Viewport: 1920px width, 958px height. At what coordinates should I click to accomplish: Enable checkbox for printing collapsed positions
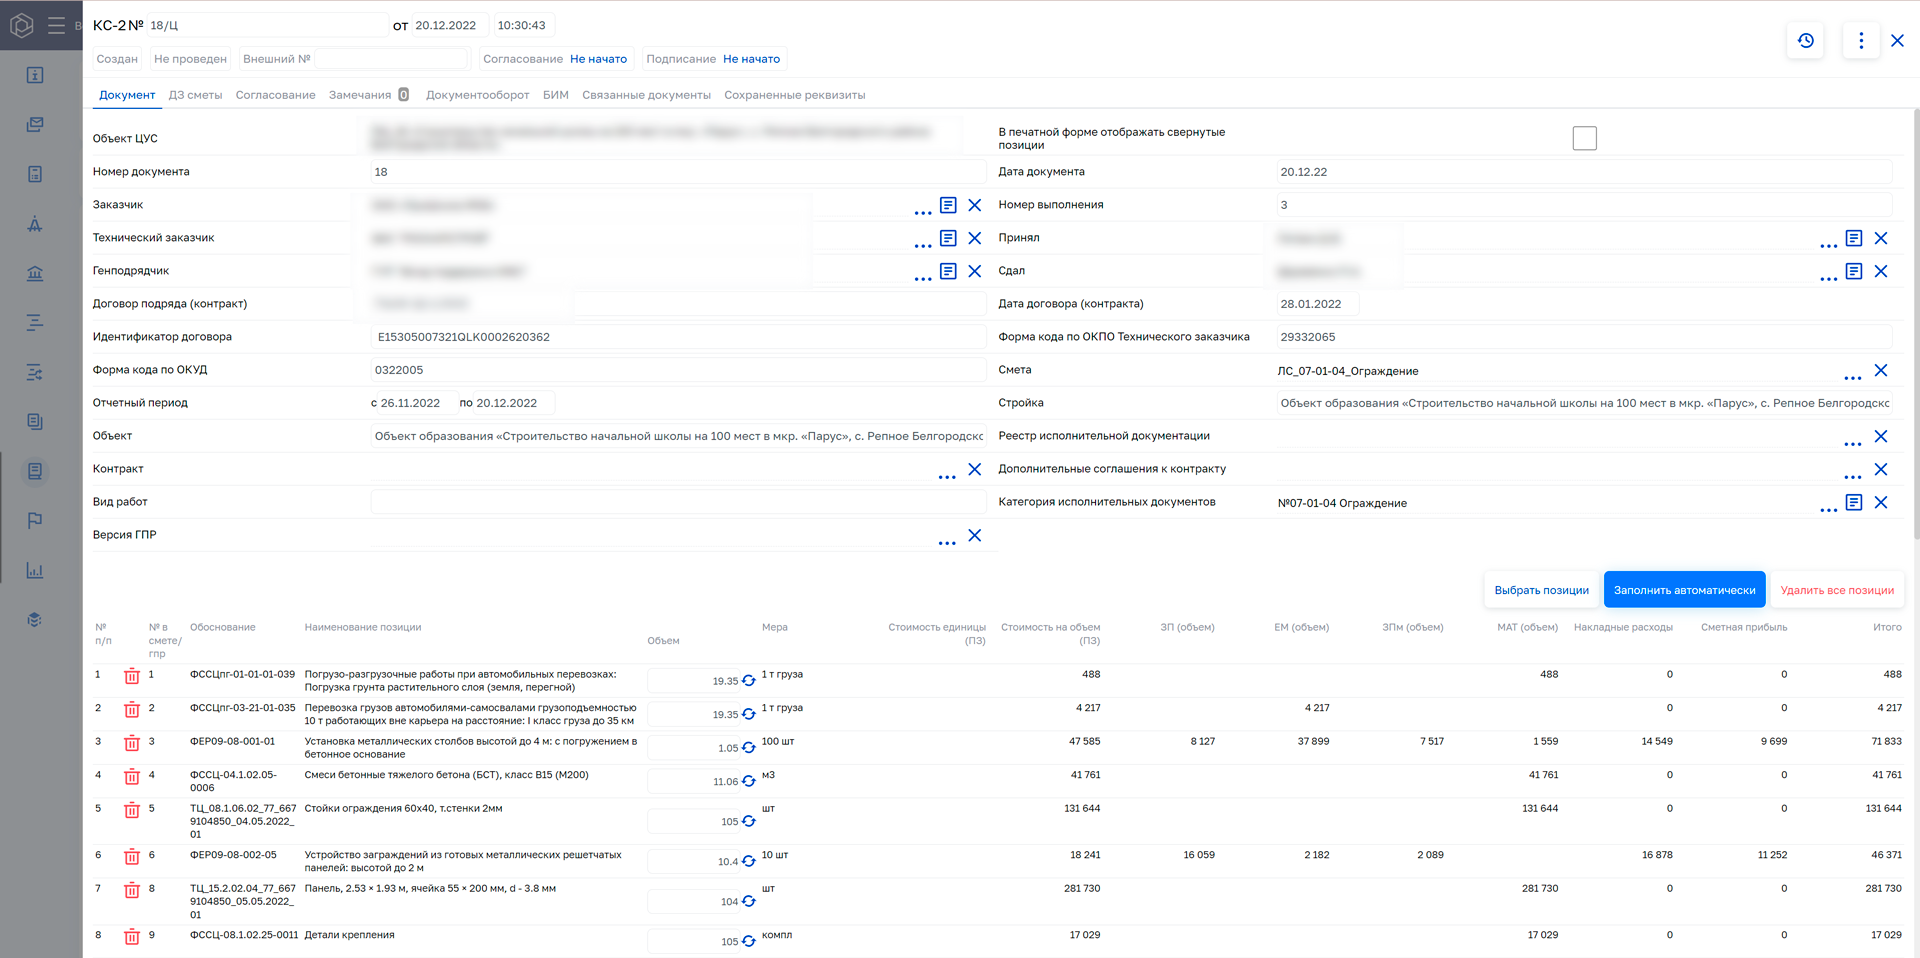pos(1584,138)
